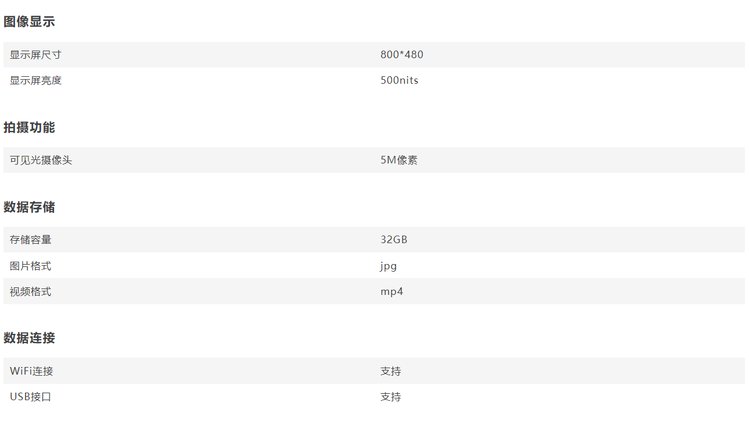Select the 可见光摄像头 row label
Image resolution: width=749 pixels, height=431 pixels.
(41, 160)
